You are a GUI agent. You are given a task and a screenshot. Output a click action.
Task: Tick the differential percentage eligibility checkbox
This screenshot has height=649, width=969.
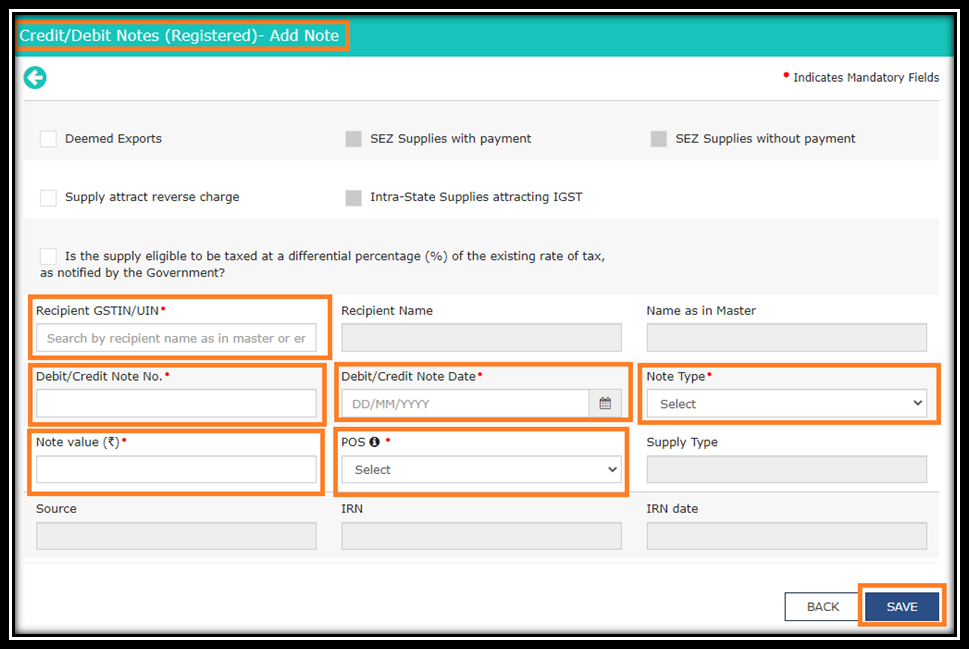coord(48,256)
